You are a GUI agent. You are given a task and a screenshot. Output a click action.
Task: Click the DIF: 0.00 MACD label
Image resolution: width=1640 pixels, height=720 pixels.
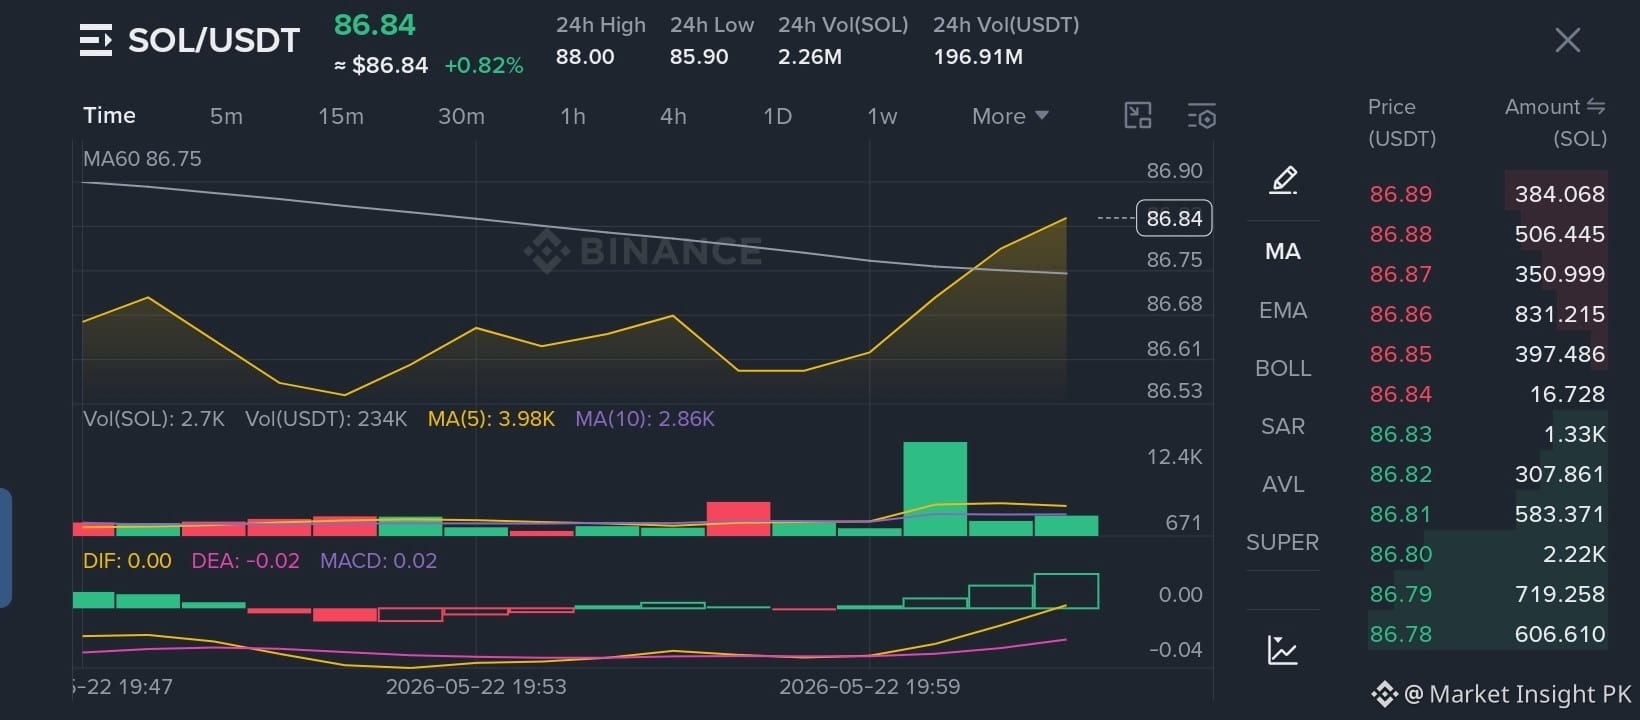[x=127, y=561]
